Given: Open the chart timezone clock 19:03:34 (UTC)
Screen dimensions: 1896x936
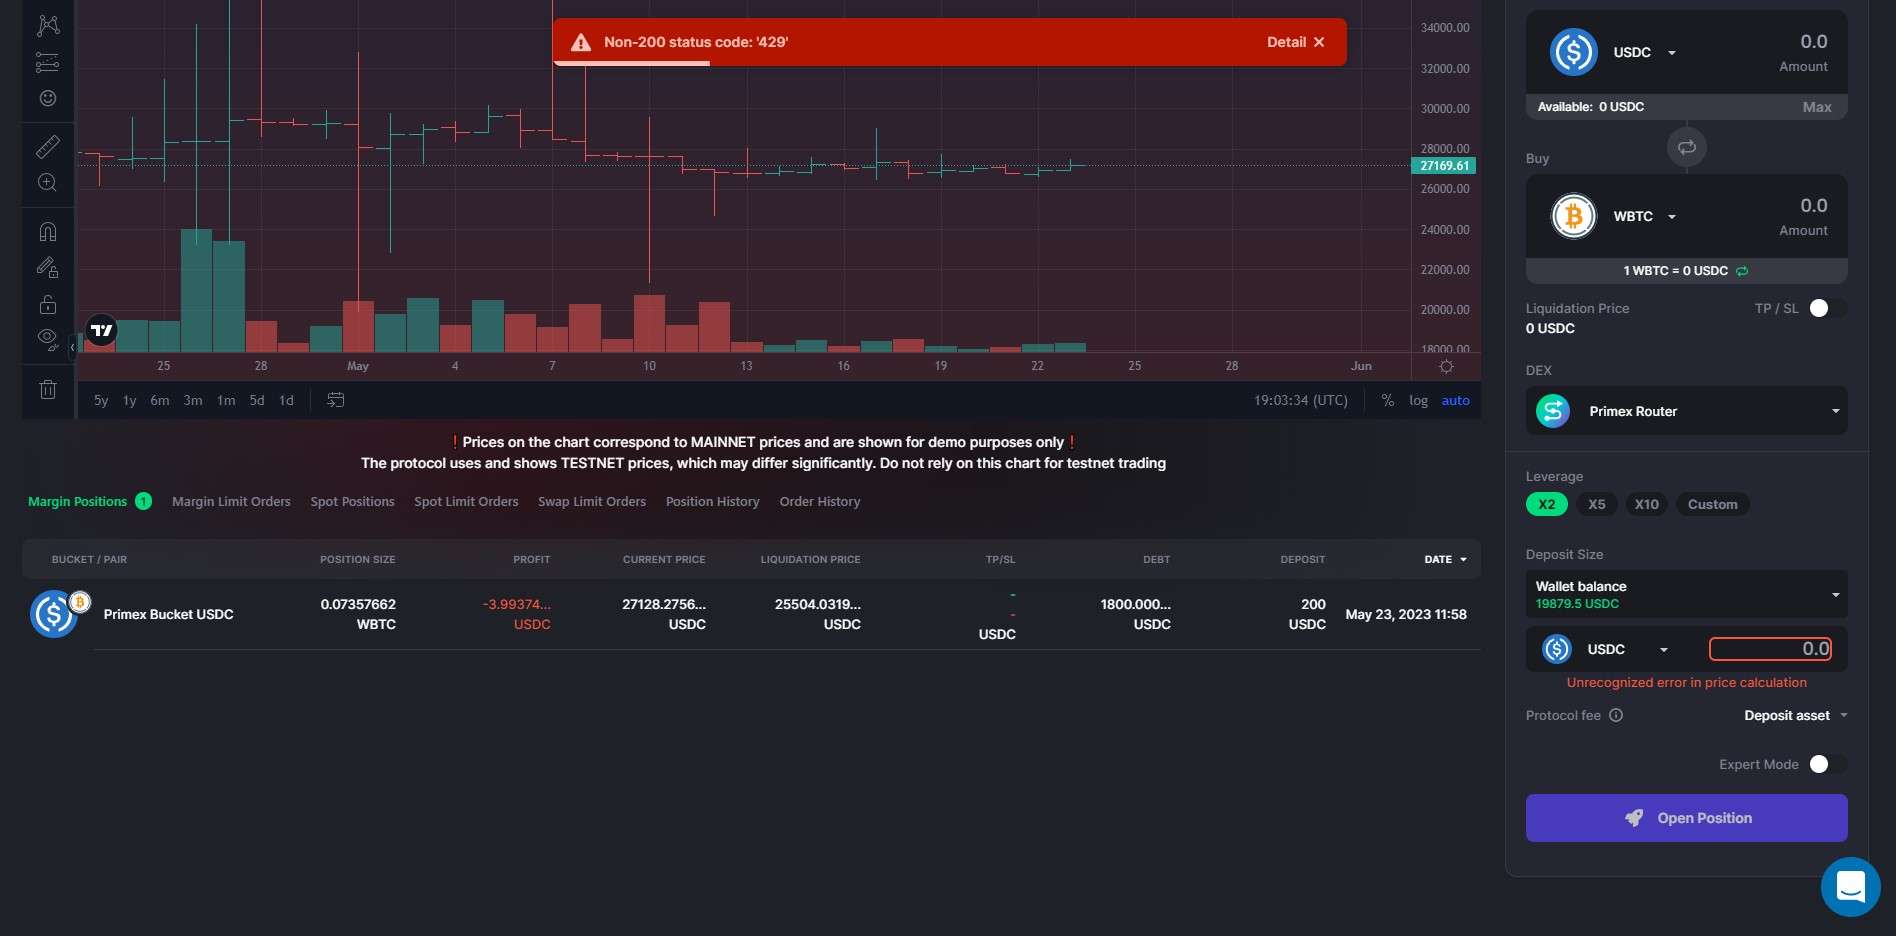Looking at the screenshot, I should pyautogui.click(x=1301, y=400).
